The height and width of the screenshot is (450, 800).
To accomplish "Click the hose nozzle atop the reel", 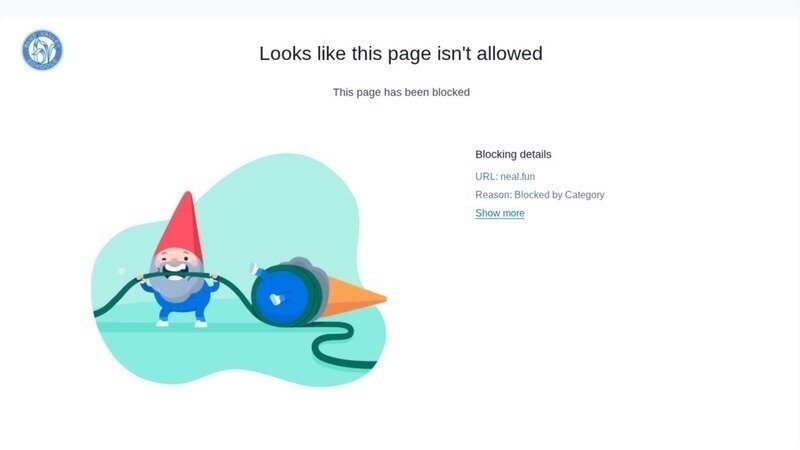I will tap(256, 269).
